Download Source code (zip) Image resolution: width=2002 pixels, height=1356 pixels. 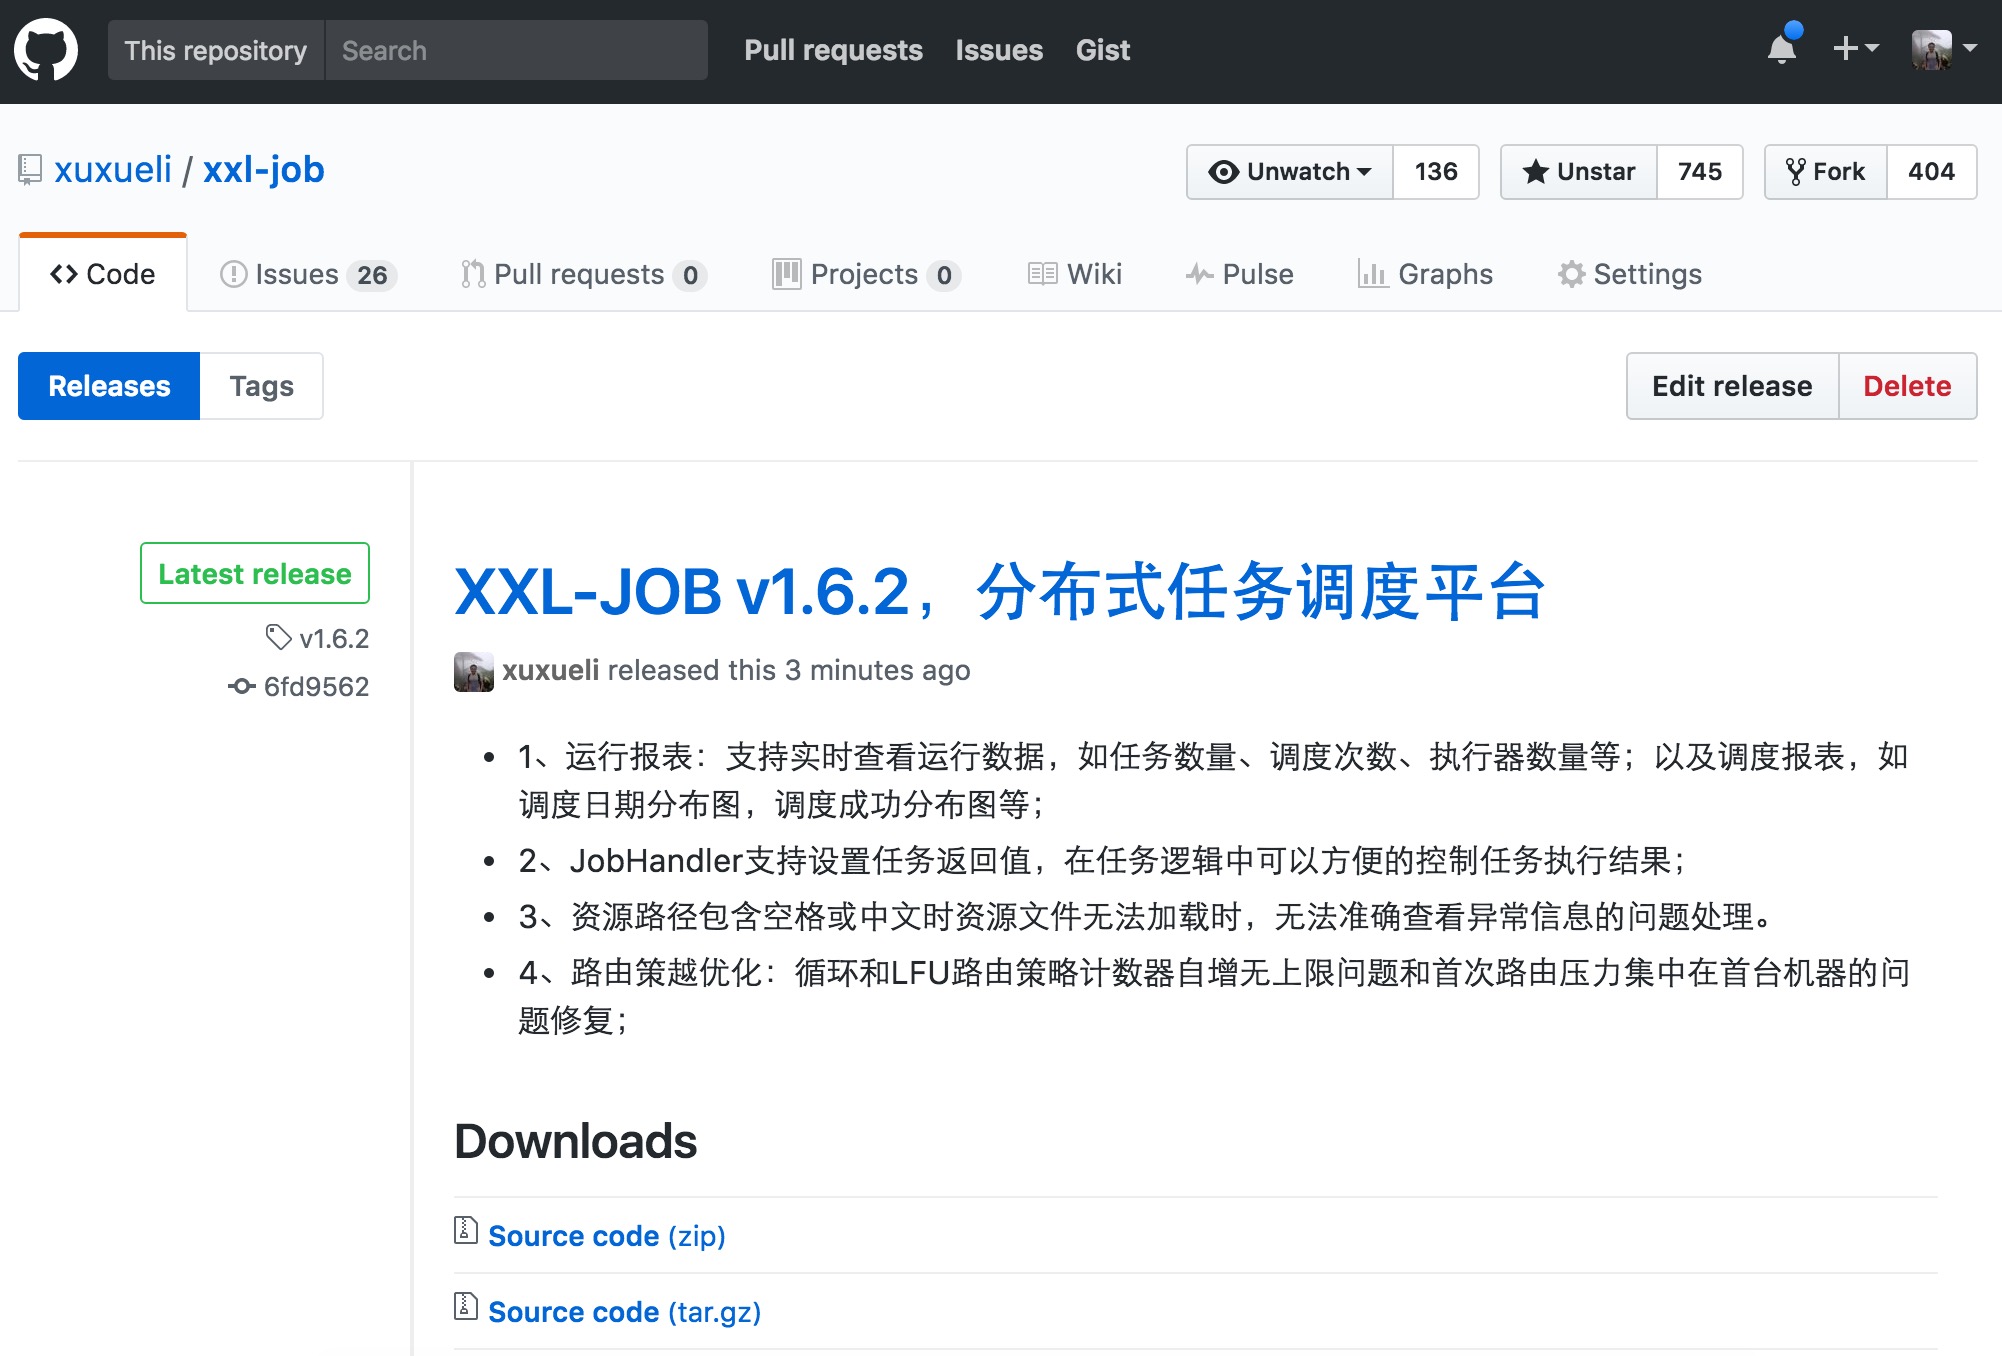[606, 1236]
